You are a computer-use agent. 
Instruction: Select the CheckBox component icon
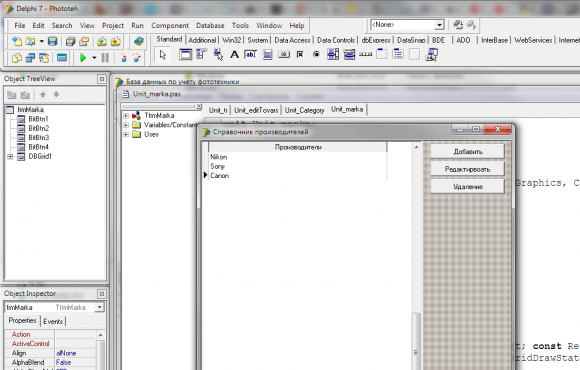click(x=300, y=55)
